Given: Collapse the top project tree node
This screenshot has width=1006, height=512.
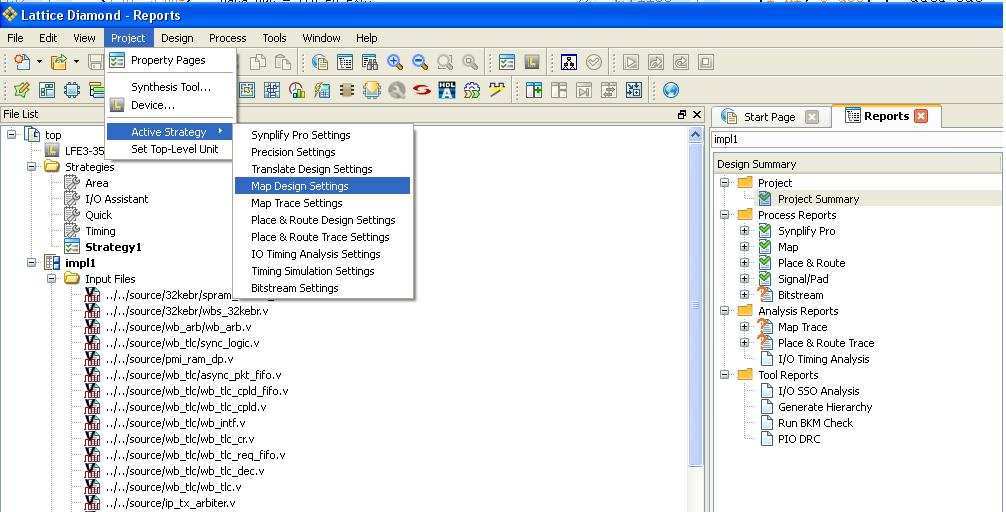Looking at the screenshot, I should pyautogui.click(x=12, y=135).
